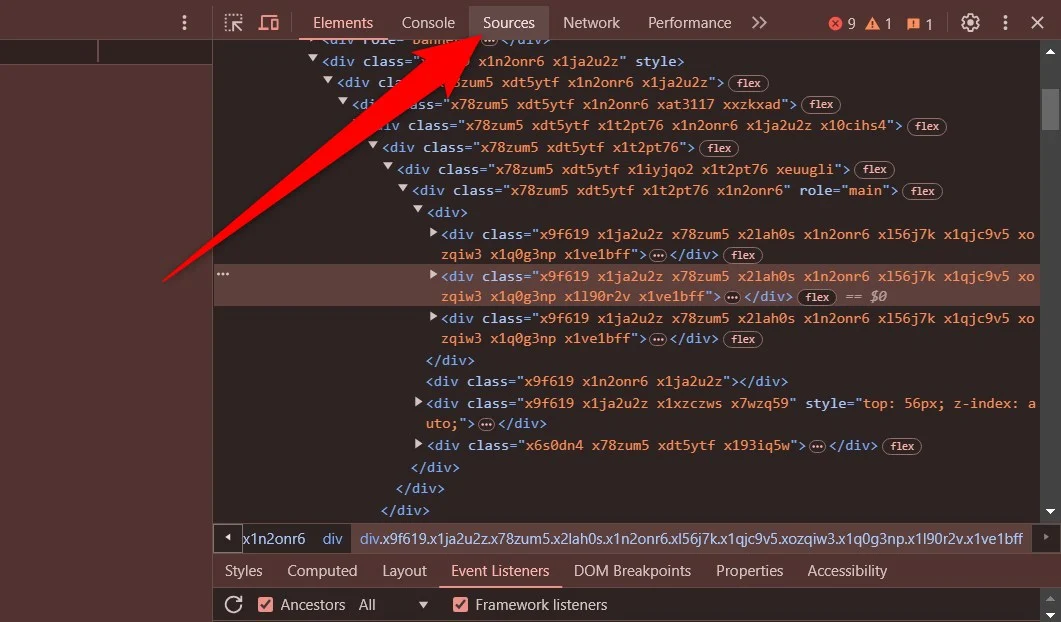Open DevTools settings gear
This screenshot has width=1061, height=622.
(970, 22)
